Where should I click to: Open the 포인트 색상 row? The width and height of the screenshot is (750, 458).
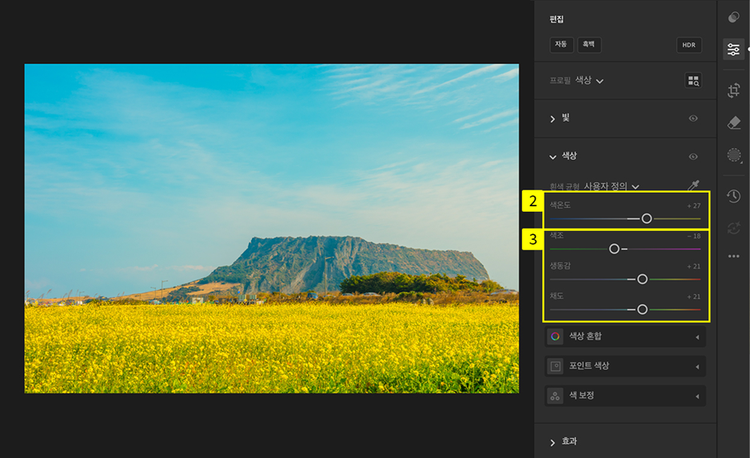tap(625, 366)
